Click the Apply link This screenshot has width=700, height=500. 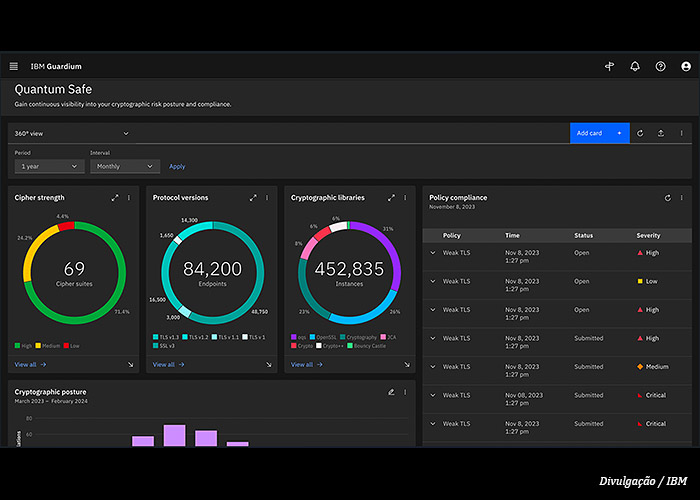tap(177, 167)
